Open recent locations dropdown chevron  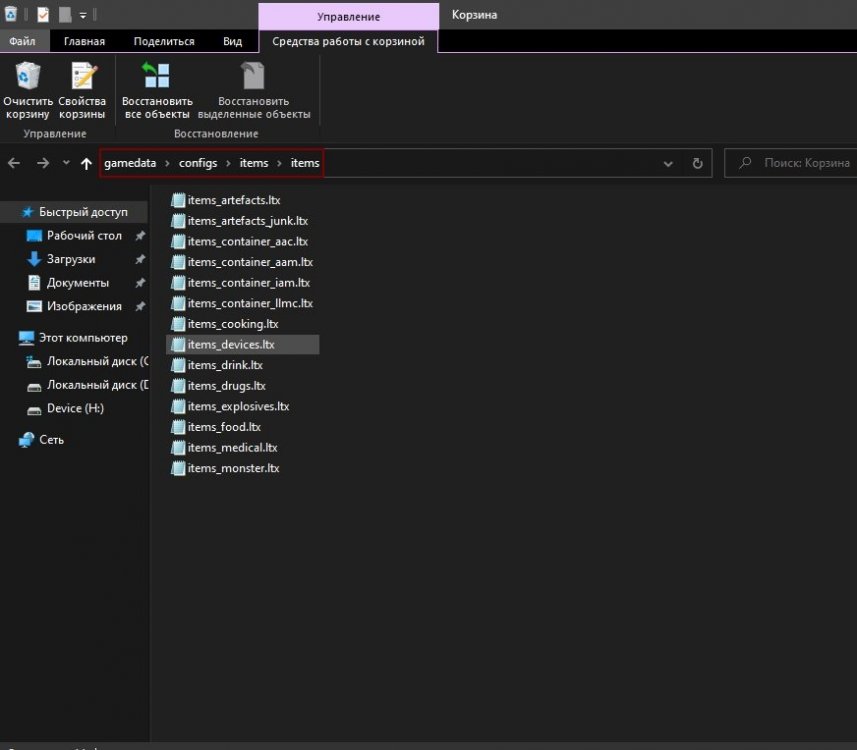tap(66, 163)
